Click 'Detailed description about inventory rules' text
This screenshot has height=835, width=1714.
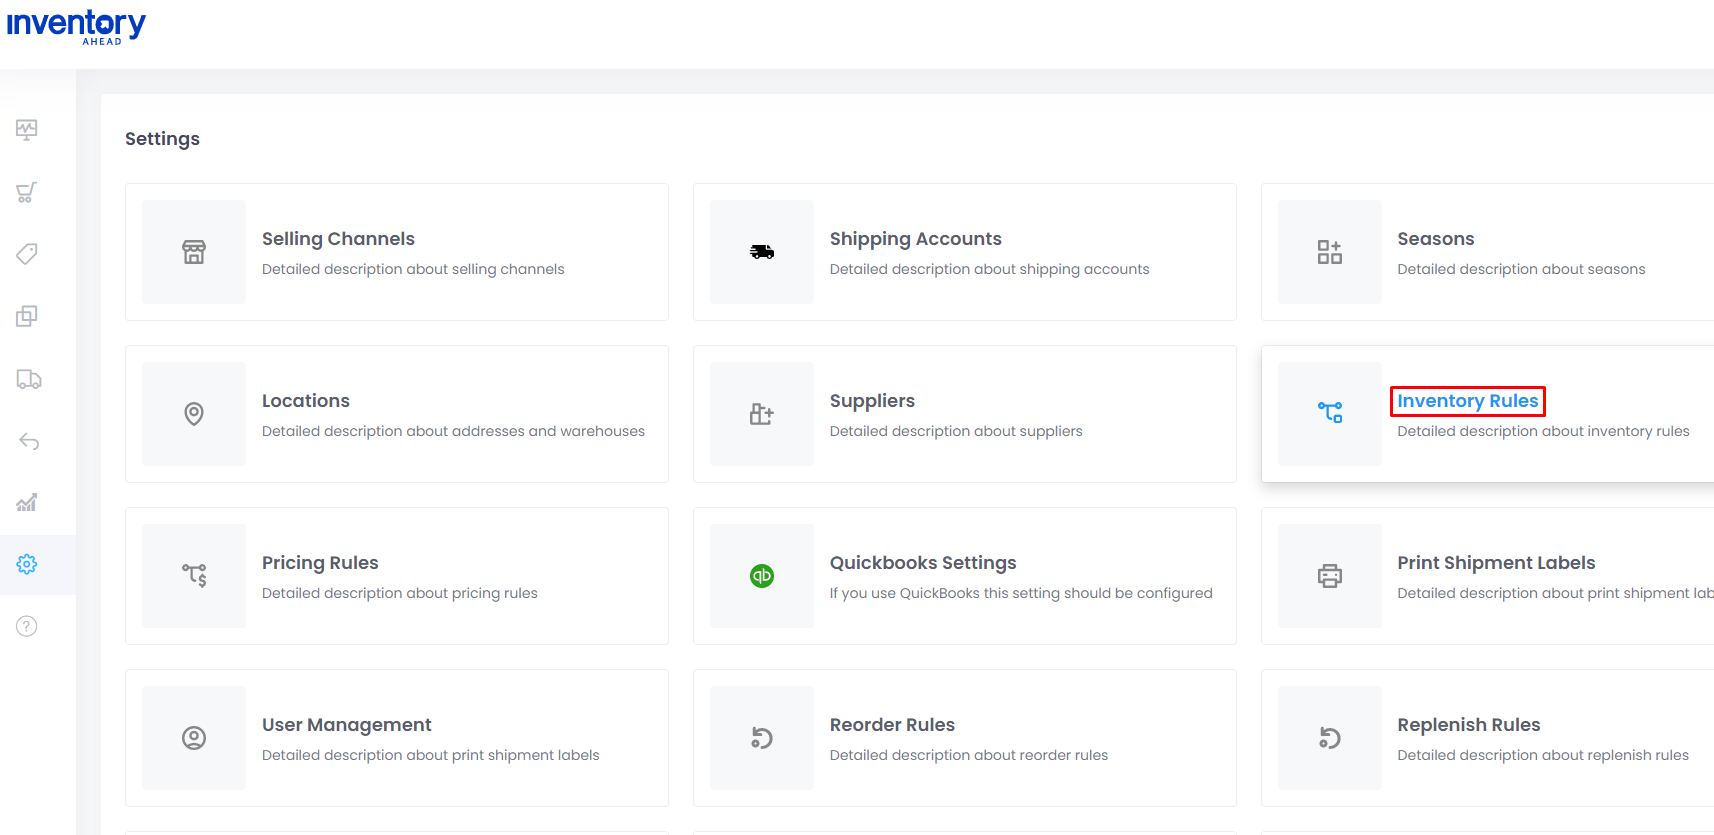(x=1543, y=431)
